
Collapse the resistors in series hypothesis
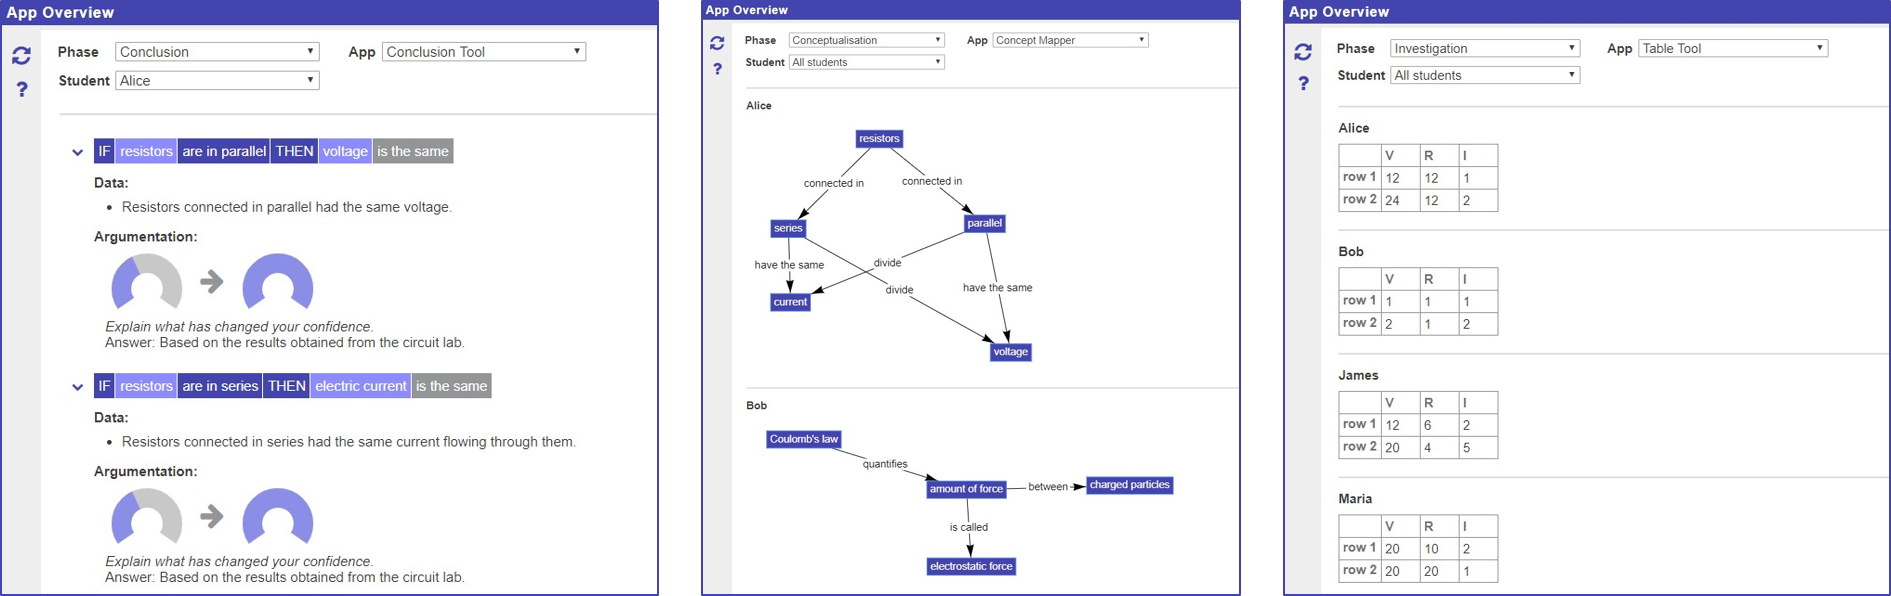coord(77,387)
